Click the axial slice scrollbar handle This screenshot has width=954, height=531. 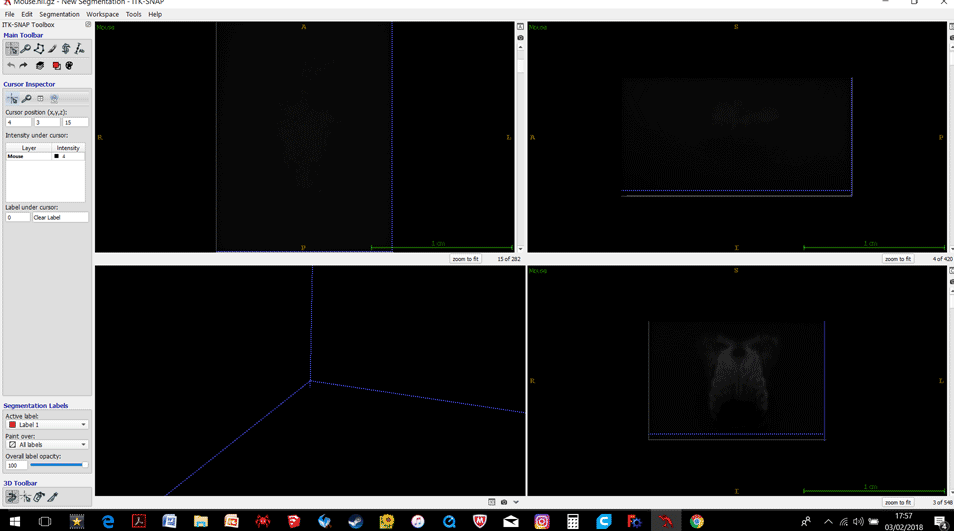(520, 66)
